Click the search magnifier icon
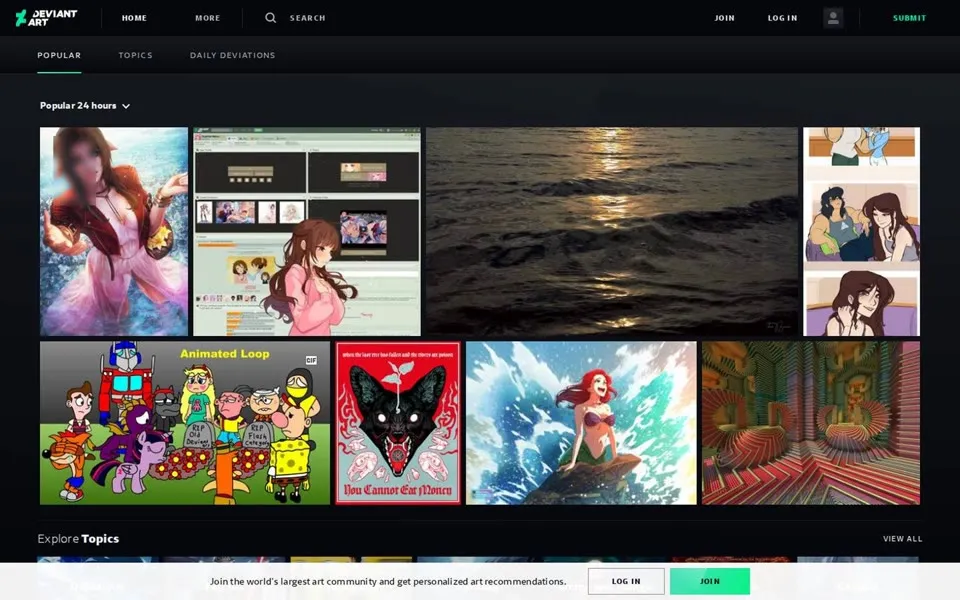Image resolution: width=960 pixels, height=600 pixels. (x=270, y=18)
